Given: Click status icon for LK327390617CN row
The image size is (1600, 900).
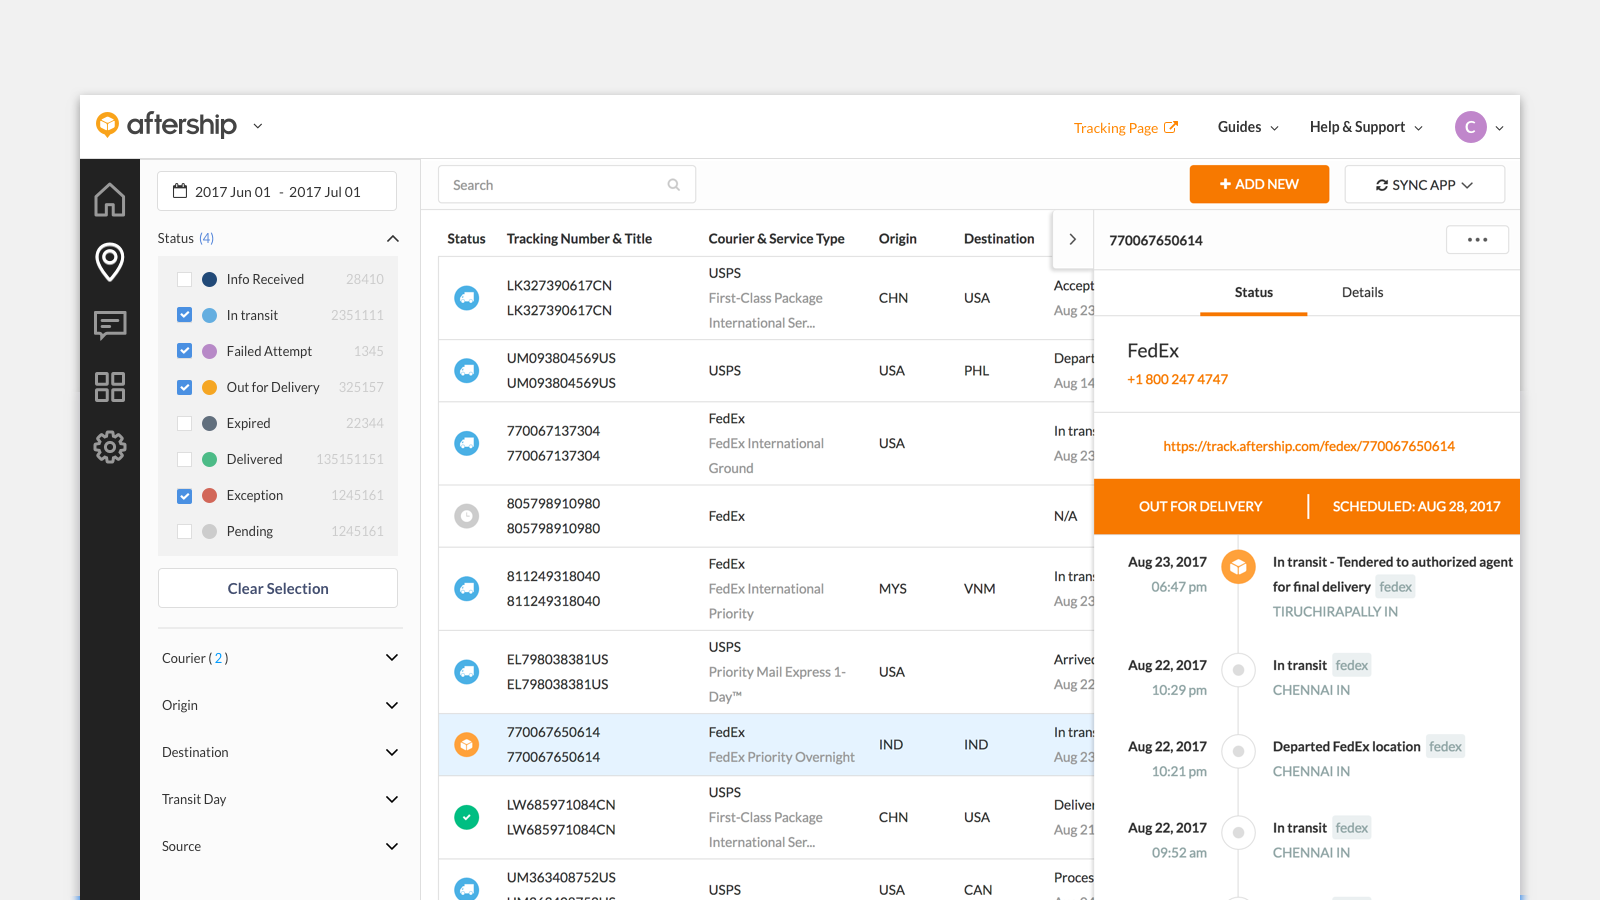Looking at the screenshot, I should tap(467, 298).
